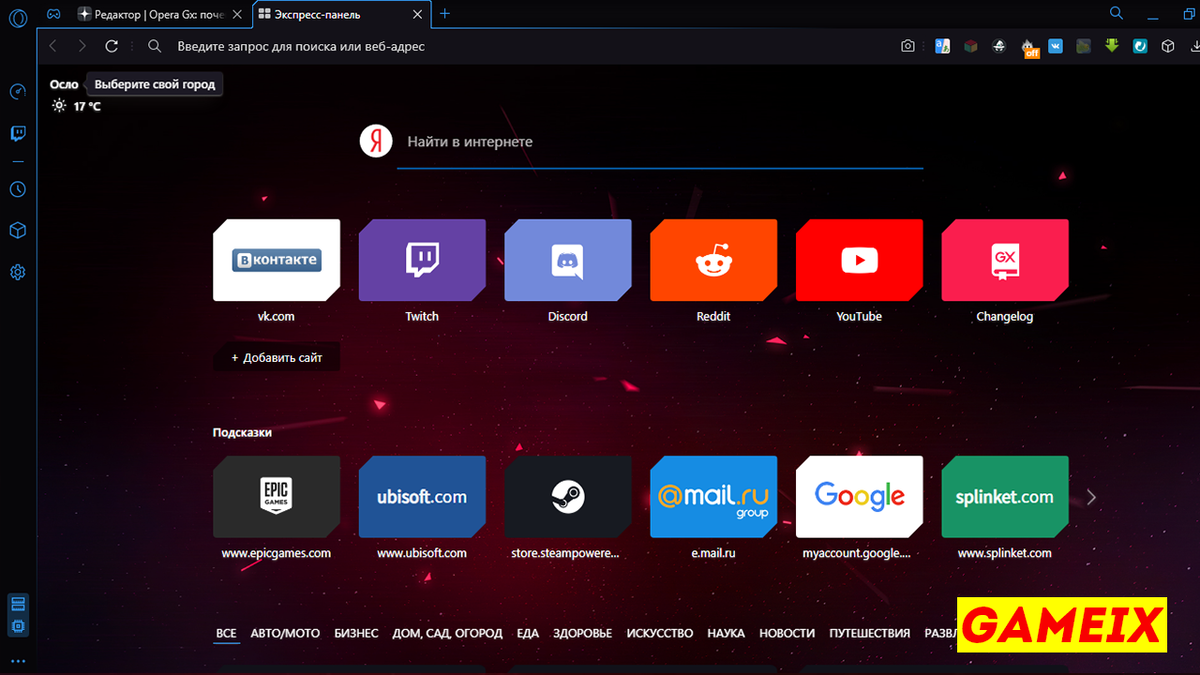The width and height of the screenshot is (1200, 675).
Task: Select the ЗДОРОВЬЕ news category
Action: [582, 634]
